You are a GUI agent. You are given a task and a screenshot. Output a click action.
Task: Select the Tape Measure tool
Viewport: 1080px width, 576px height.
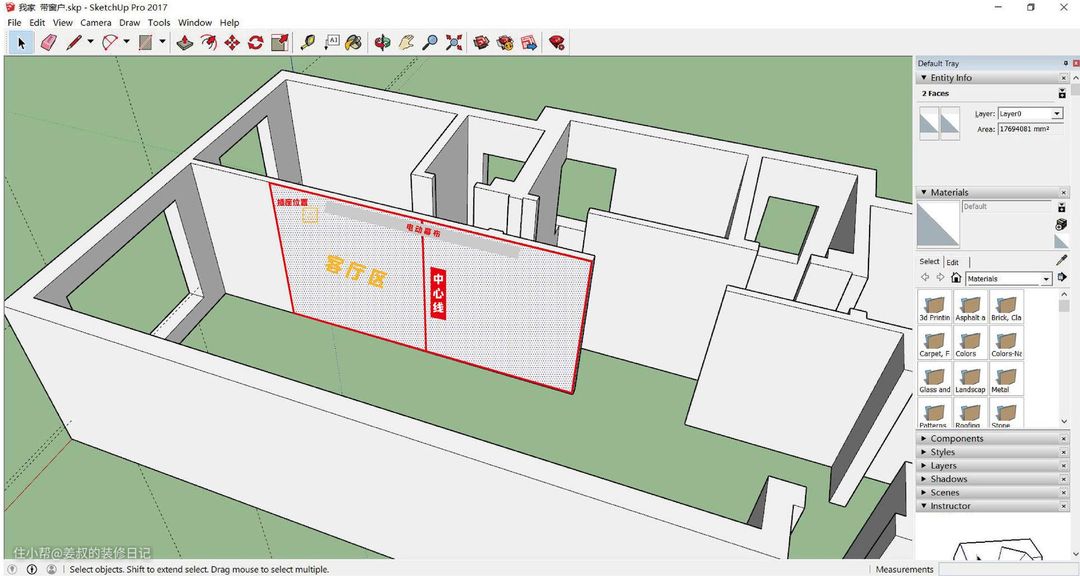[x=307, y=42]
